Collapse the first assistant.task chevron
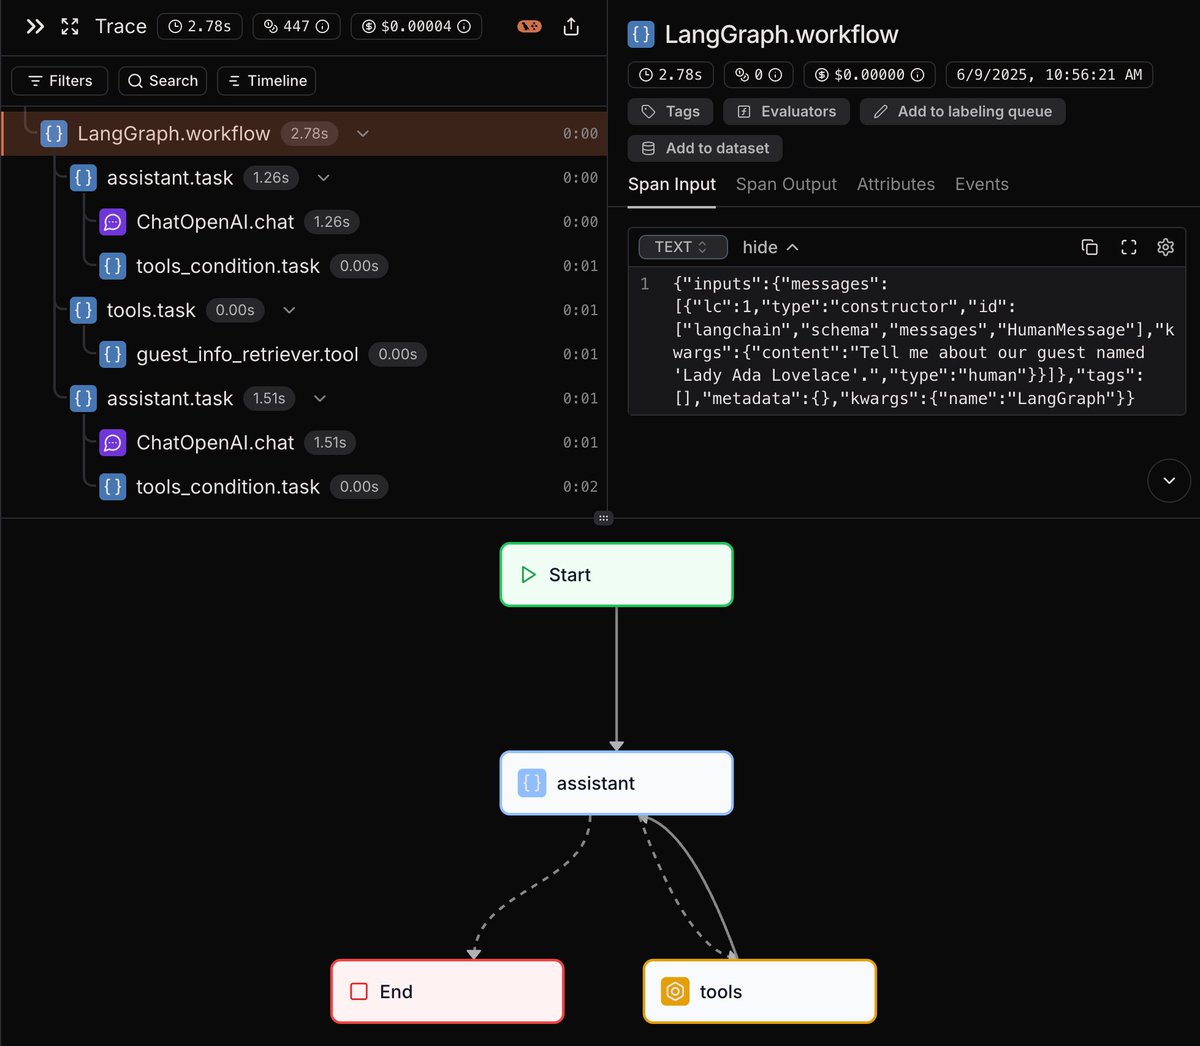This screenshot has height=1046, width=1200. pyautogui.click(x=323, y=178)
